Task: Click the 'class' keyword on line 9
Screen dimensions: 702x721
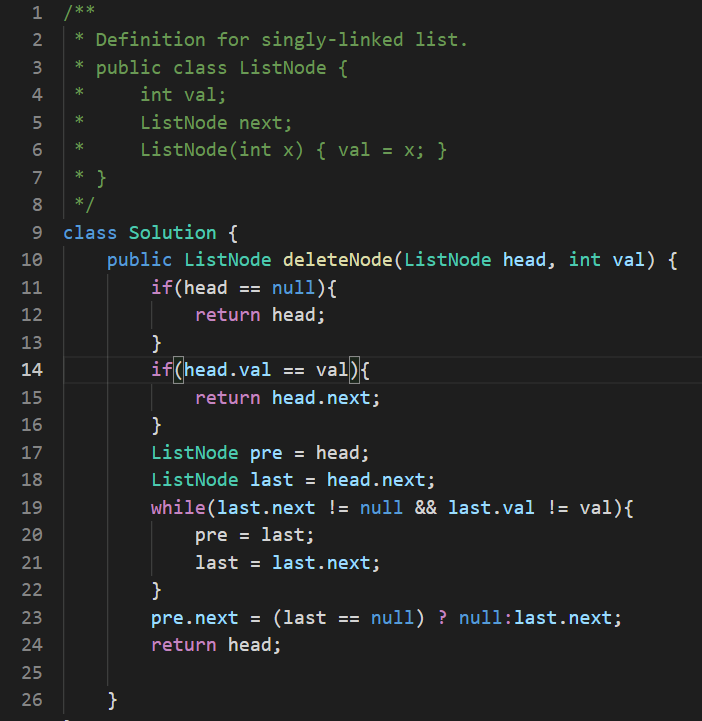Action: point(90,233)
